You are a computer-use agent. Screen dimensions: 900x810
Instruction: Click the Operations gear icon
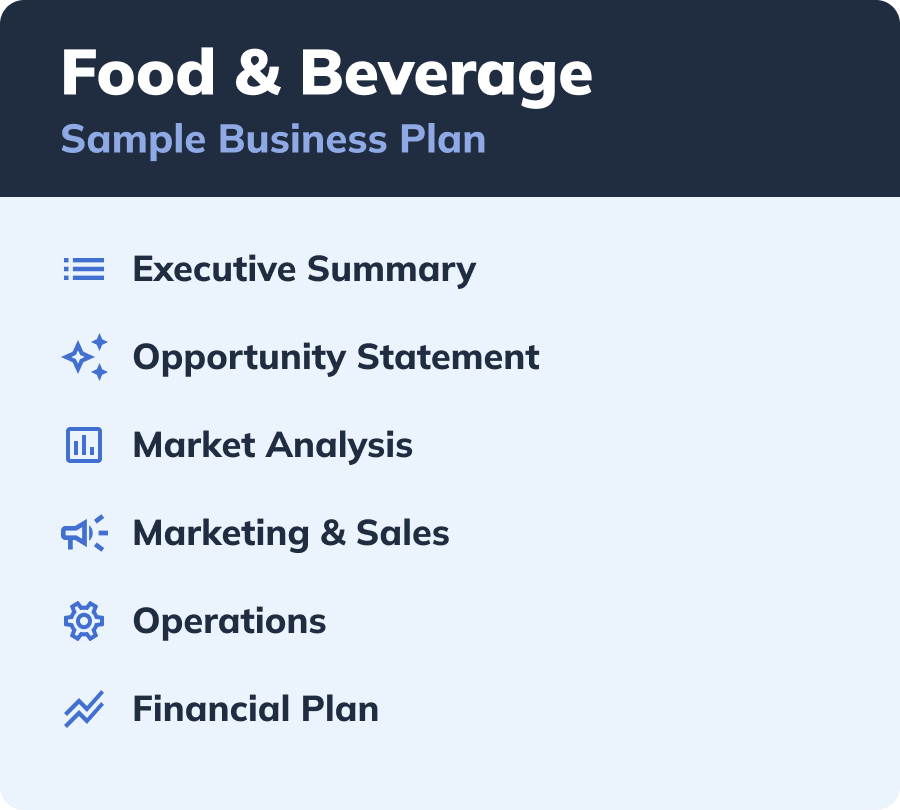click(x=84, y=621)
